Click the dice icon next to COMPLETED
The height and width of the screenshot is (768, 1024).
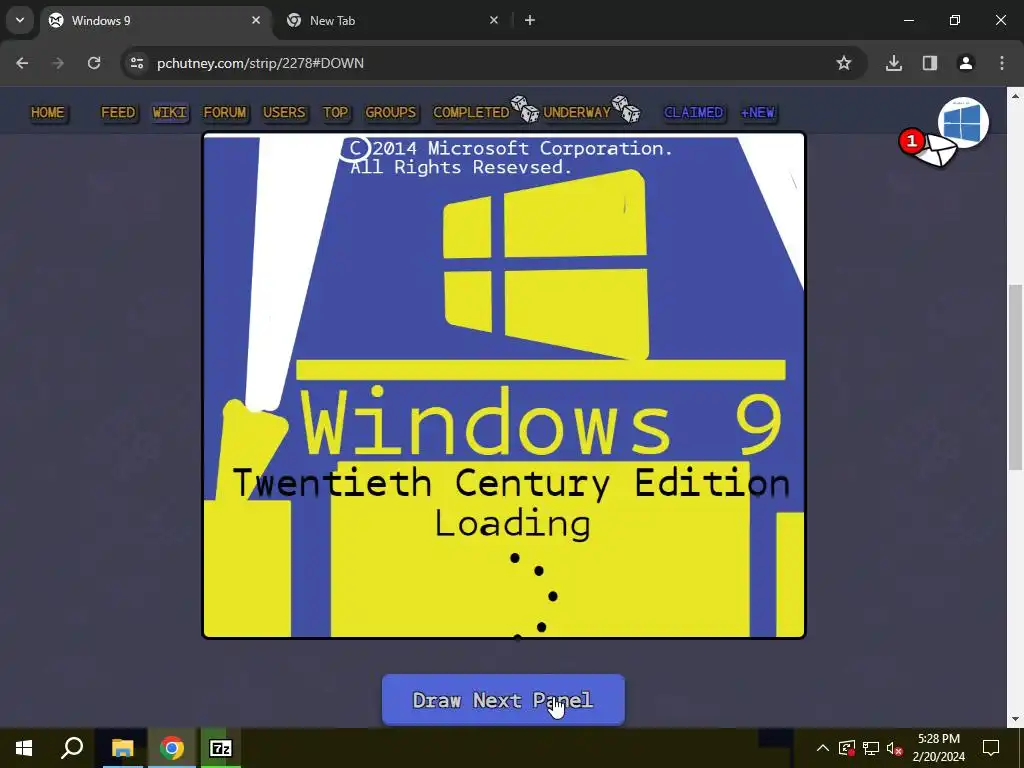524,109
